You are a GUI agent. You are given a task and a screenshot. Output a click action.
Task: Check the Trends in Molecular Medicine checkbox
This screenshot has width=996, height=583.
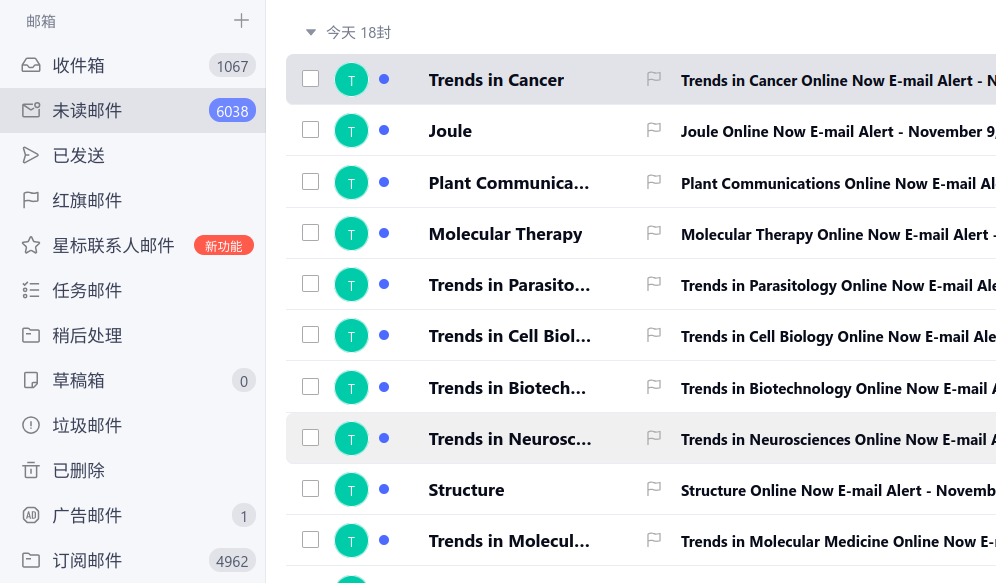tap(311, 539)
